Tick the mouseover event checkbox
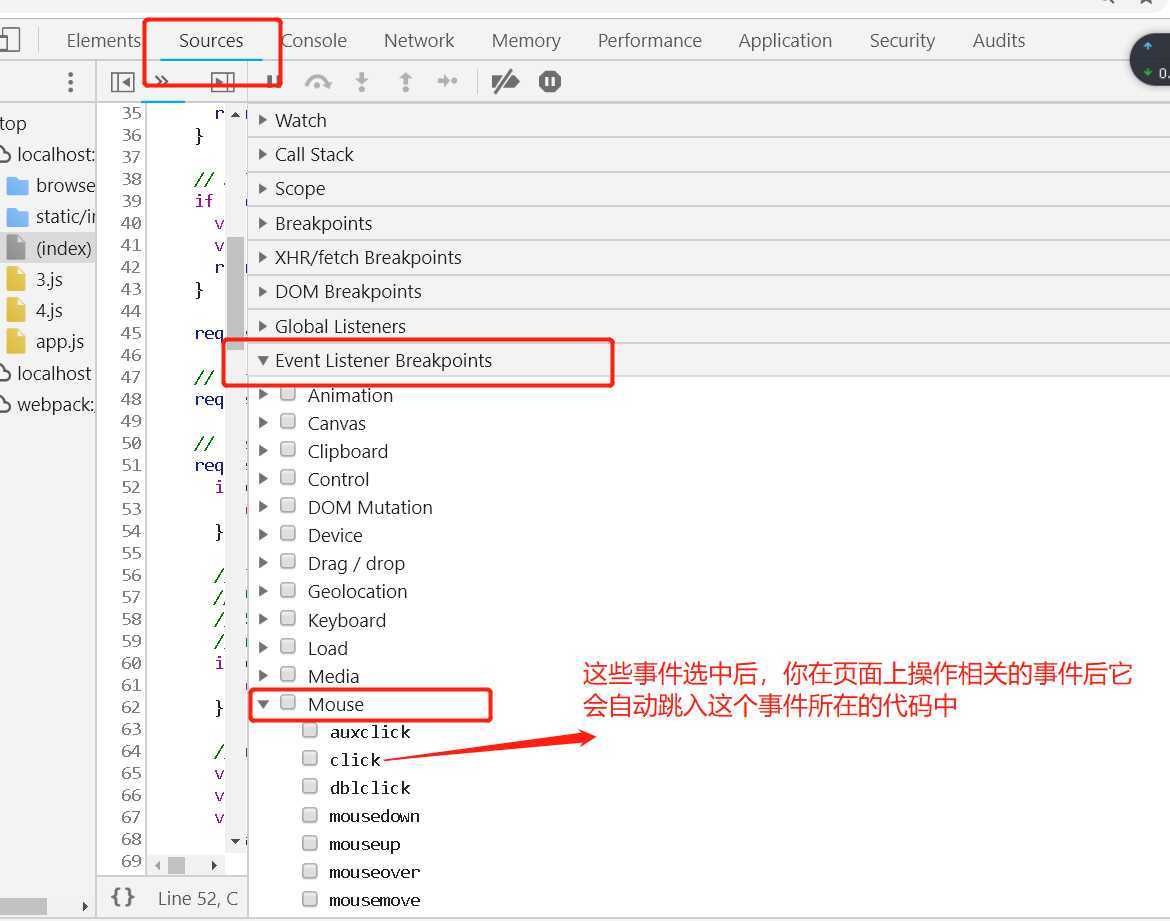This screenshot has height=921, width=1170. click(x=310, y=871)
